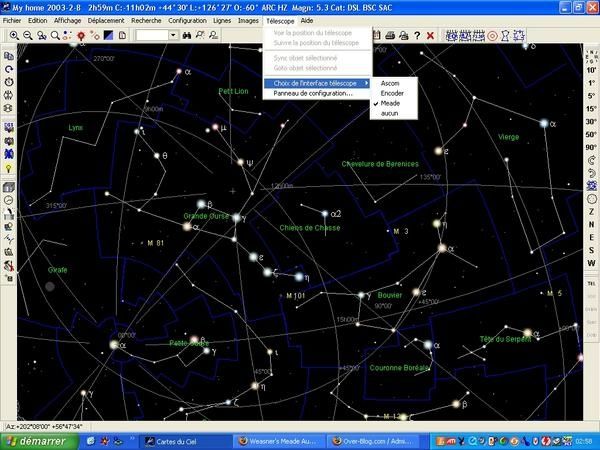Open the Configuration menu
The image size is (600, 450).
click(187, 21)
